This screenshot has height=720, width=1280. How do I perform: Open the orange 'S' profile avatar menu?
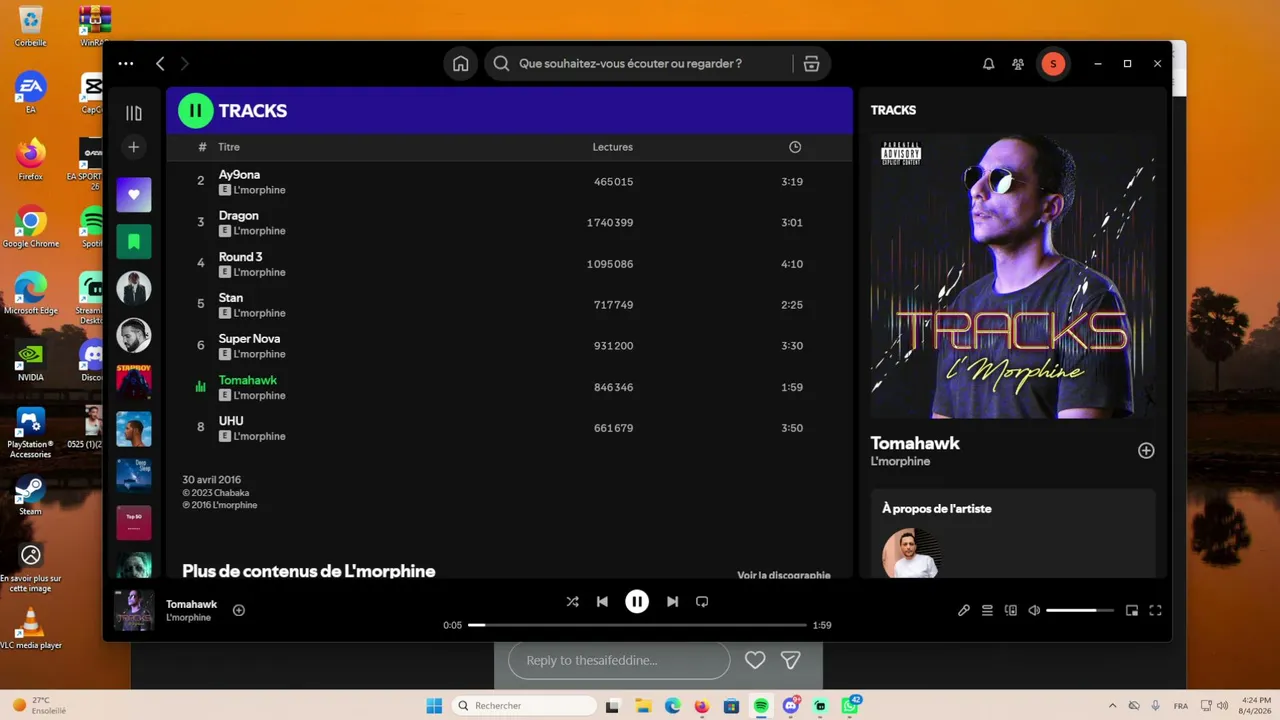point(1053,63)
